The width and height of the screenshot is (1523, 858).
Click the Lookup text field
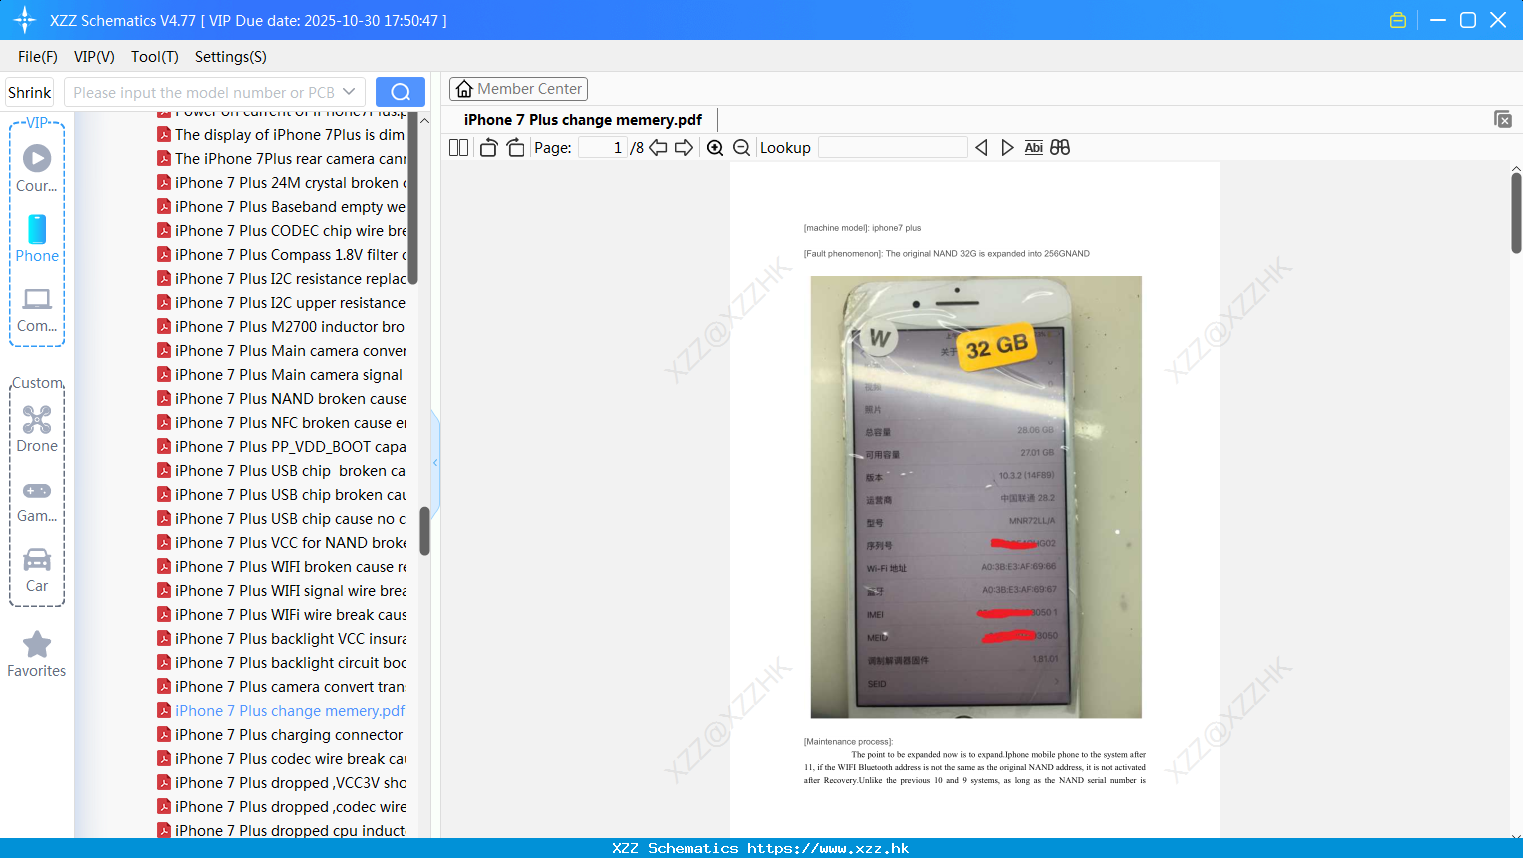pos(892,148)
